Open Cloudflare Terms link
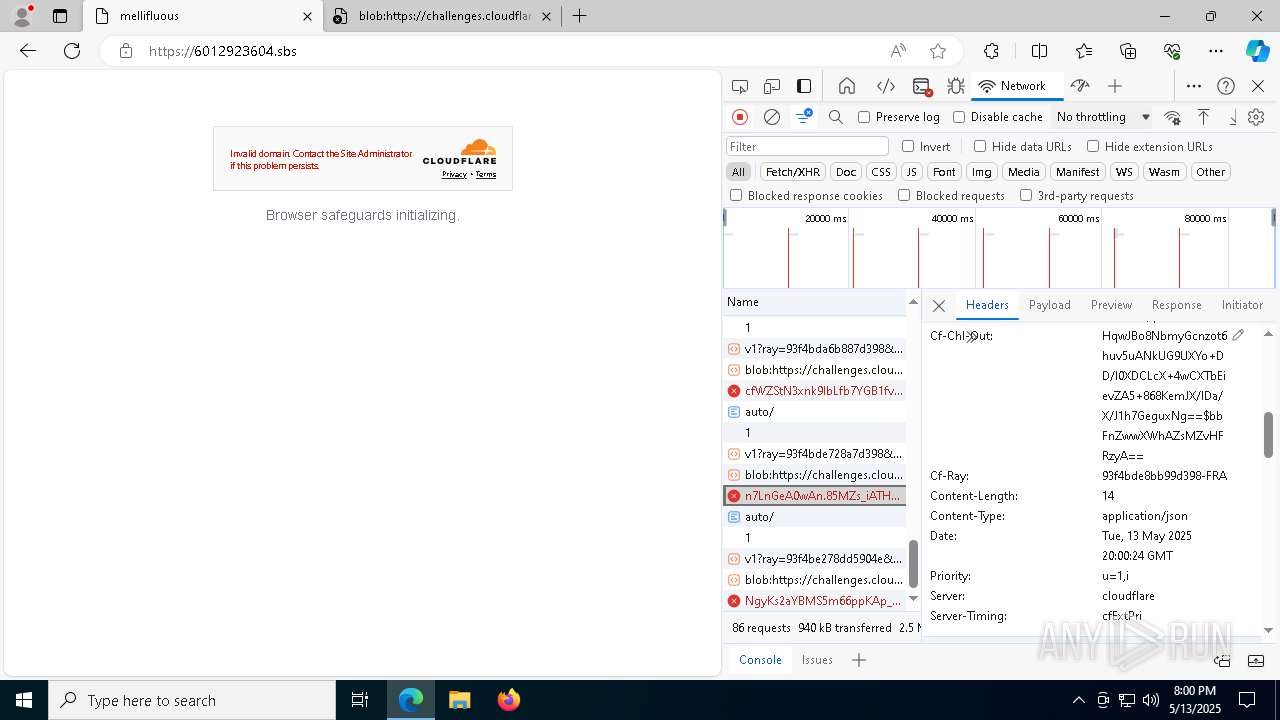Screen dimensions: 1280x720 click(486, 174)
